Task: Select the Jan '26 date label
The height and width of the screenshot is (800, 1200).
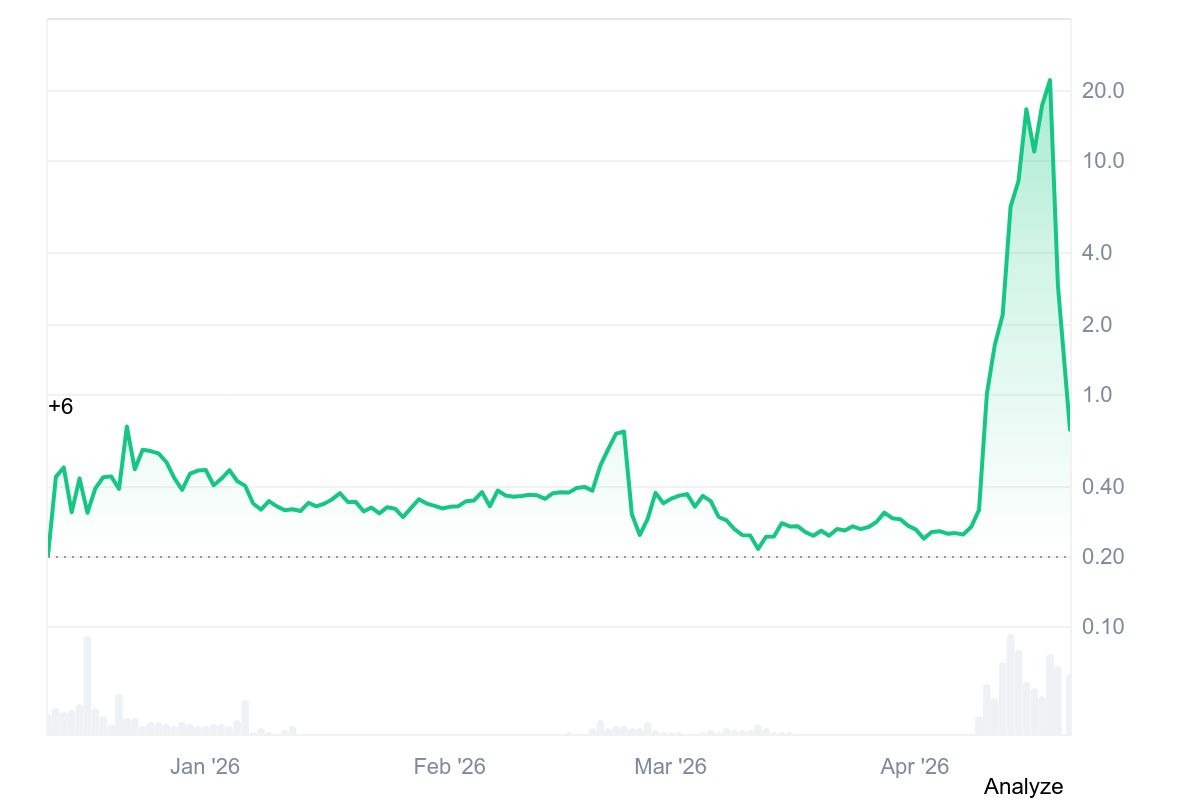Action: pyautogui.click(x=205, y=767)
